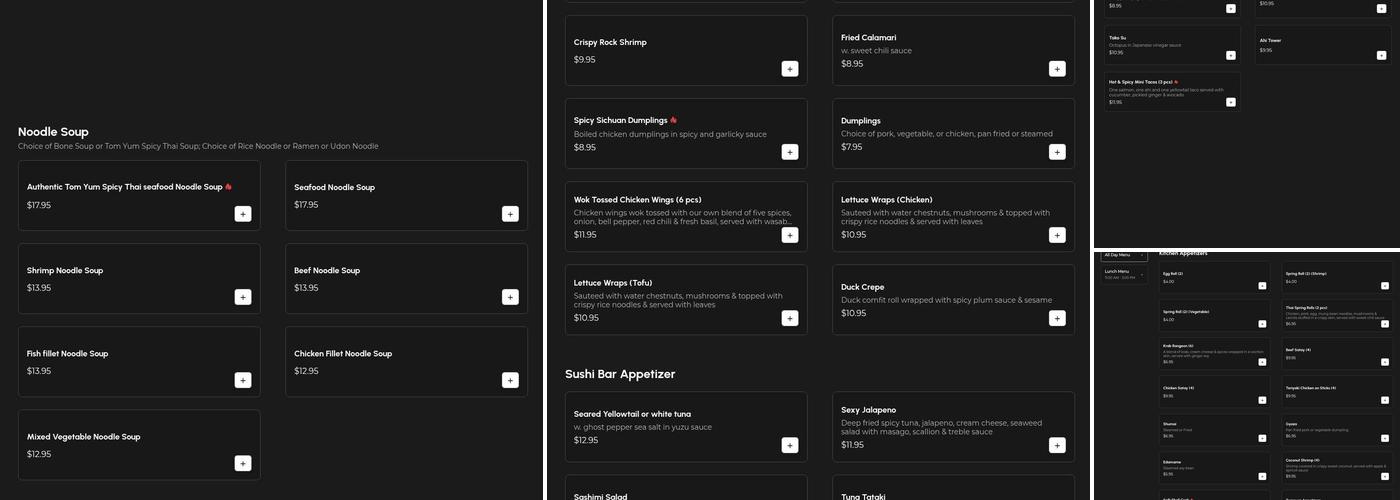This screenshot has height=500, width=1400.
Task: Add Spicy Sichuan Dumplings to cart
Action: (790, 151)
